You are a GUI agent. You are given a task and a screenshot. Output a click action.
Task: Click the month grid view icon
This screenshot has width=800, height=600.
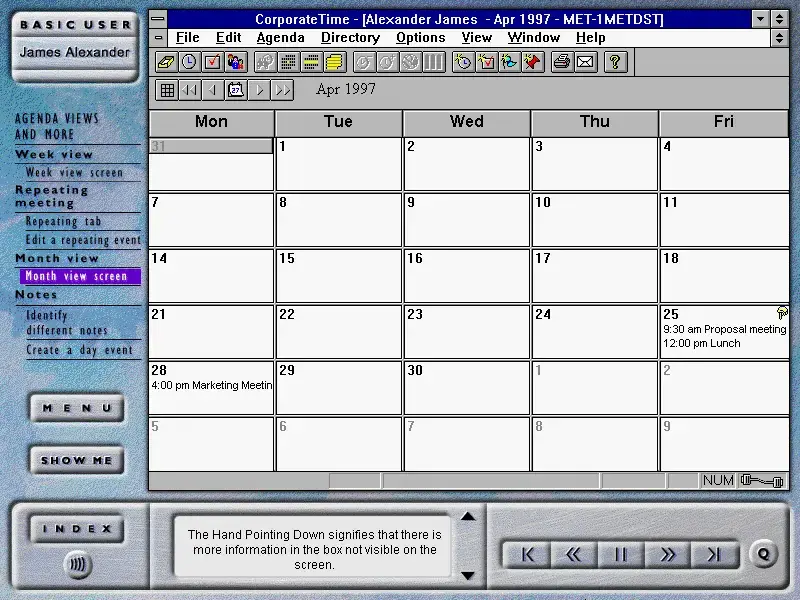click(167, 90)
